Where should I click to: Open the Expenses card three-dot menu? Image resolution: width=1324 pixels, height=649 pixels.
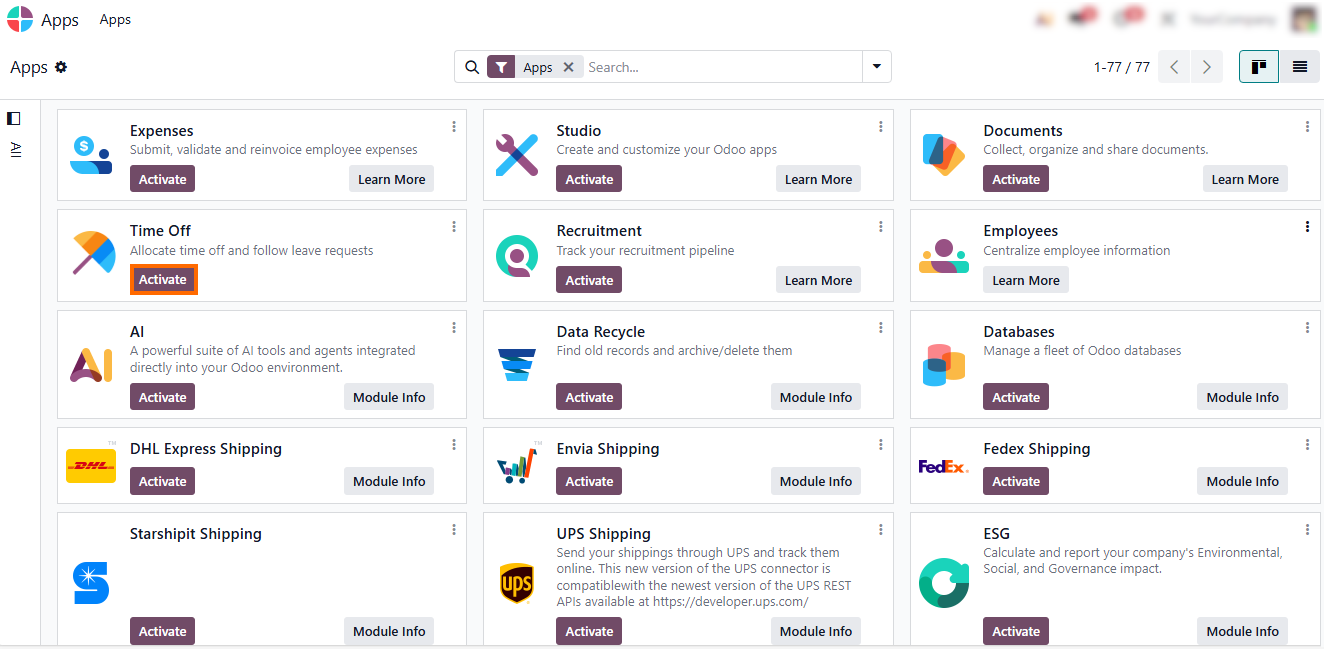[454, 127]
